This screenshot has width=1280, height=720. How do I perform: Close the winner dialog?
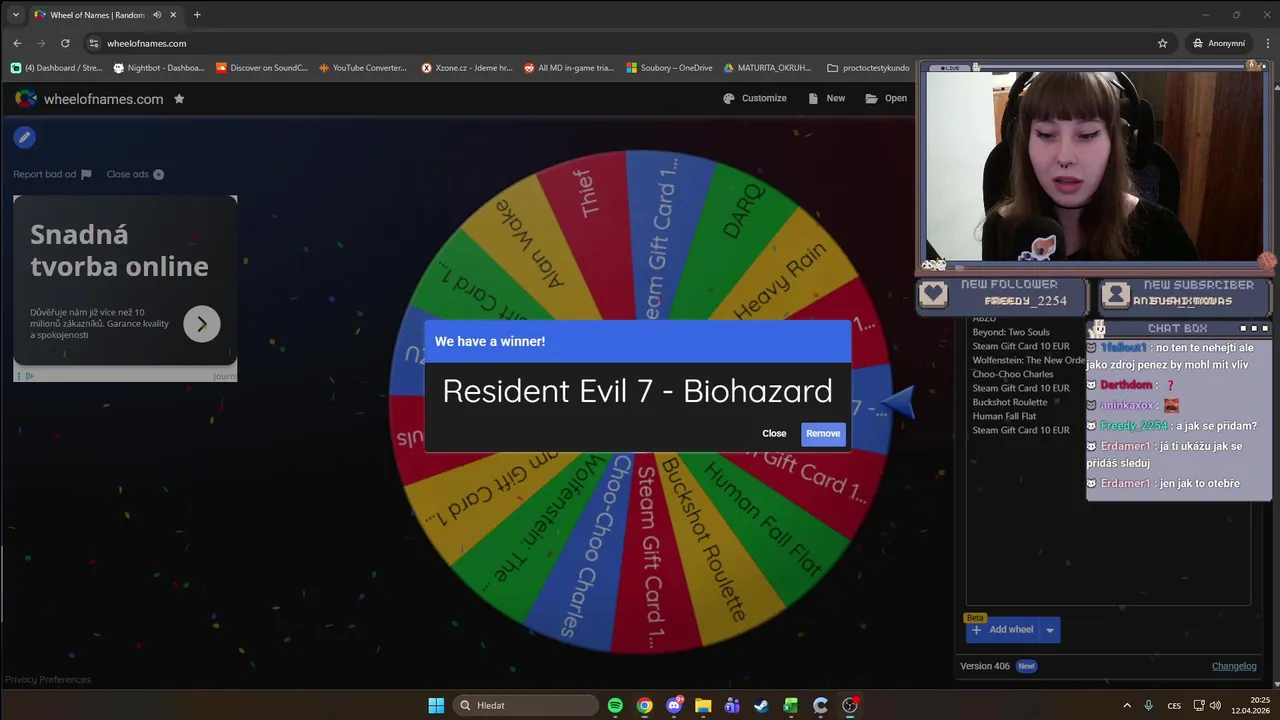point(774,433)
